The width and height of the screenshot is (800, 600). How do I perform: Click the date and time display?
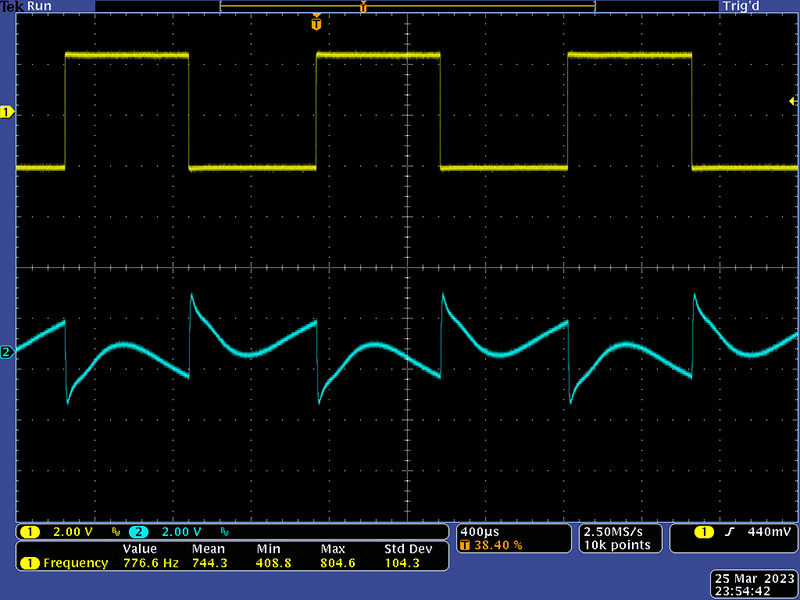(x=754, y=584)
